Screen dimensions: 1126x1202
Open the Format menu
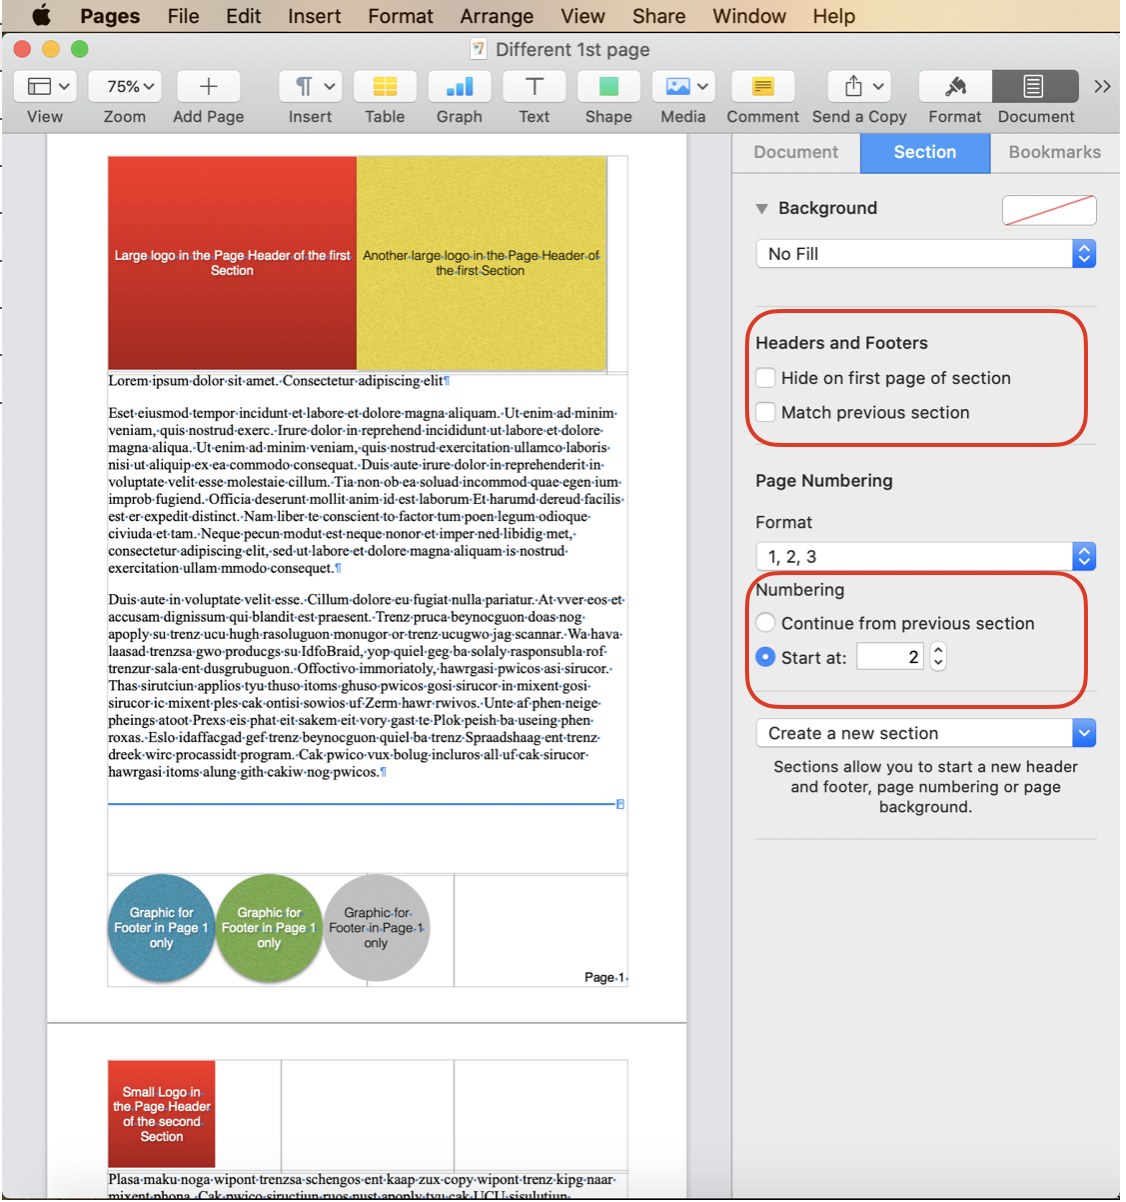point(400,16)
